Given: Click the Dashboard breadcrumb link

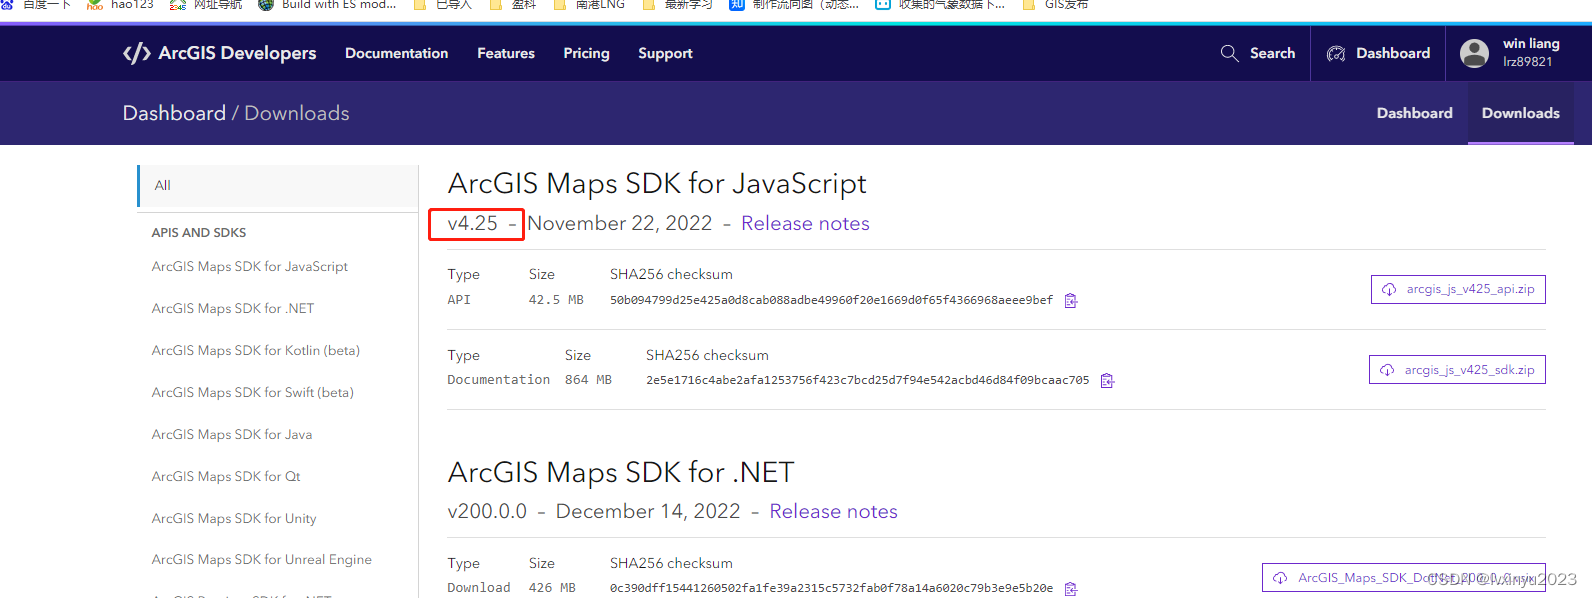Looking at the screenshot, I should (x=174, y=113).
